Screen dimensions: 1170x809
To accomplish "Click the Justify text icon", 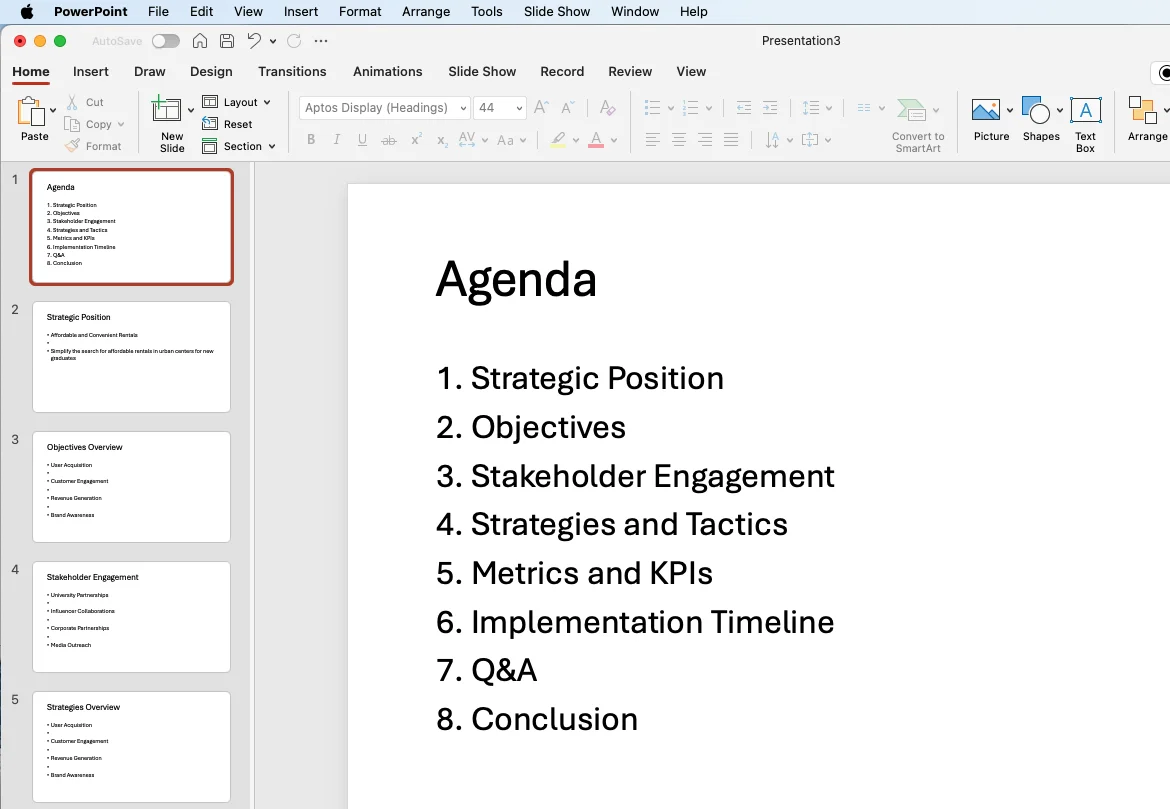I will click(x=731, y=140).
